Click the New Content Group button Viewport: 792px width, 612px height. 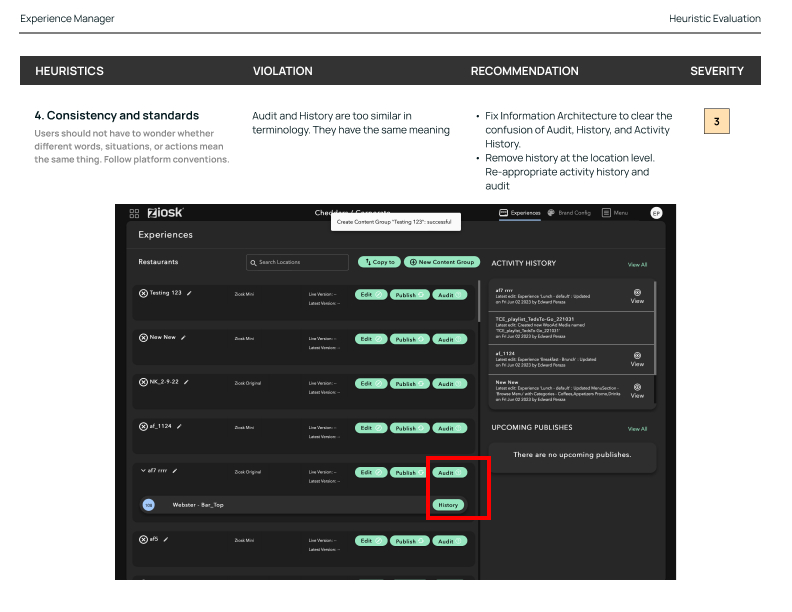tap(441, 262)
